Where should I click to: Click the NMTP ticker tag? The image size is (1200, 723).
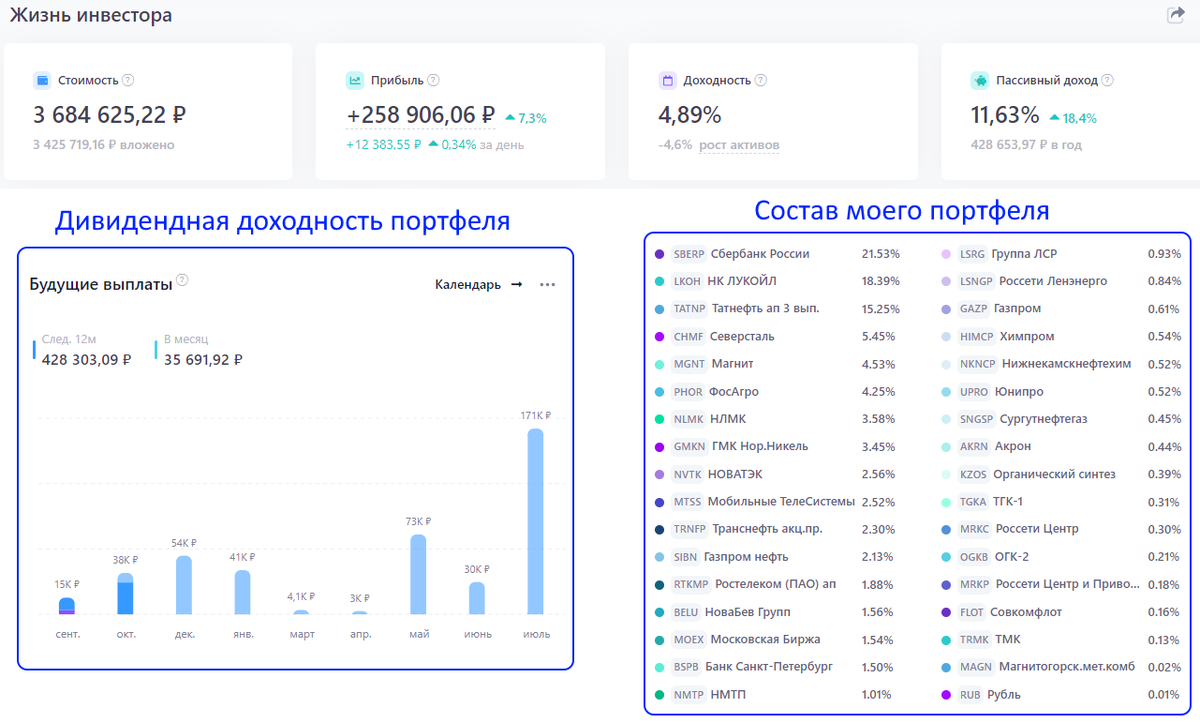click(688, 695)
